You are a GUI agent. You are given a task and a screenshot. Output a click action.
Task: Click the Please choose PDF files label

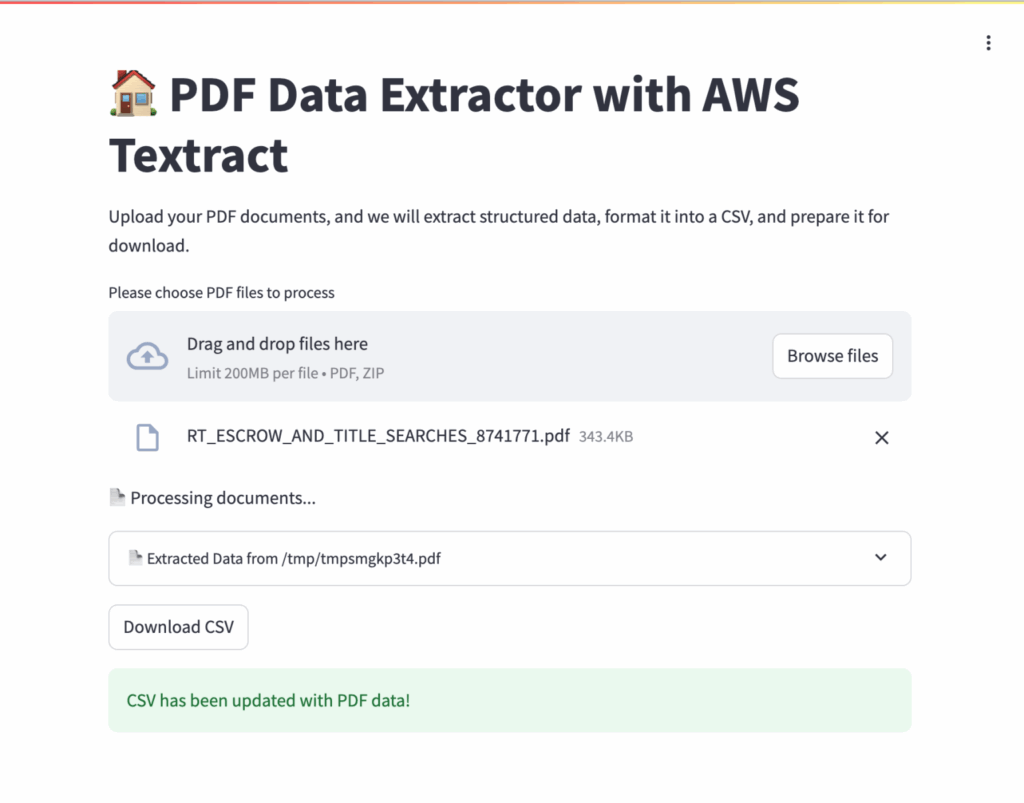[x=221, y=293]
